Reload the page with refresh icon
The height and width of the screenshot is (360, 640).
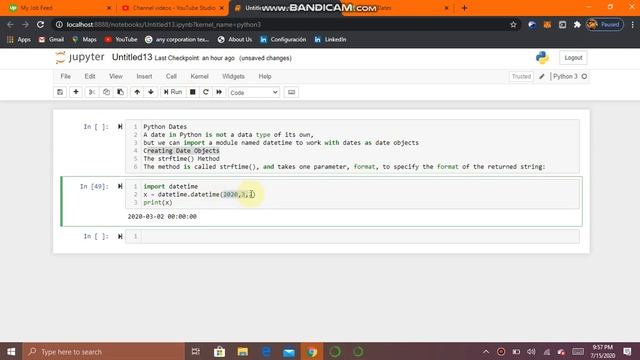click(x=40, y=24)
